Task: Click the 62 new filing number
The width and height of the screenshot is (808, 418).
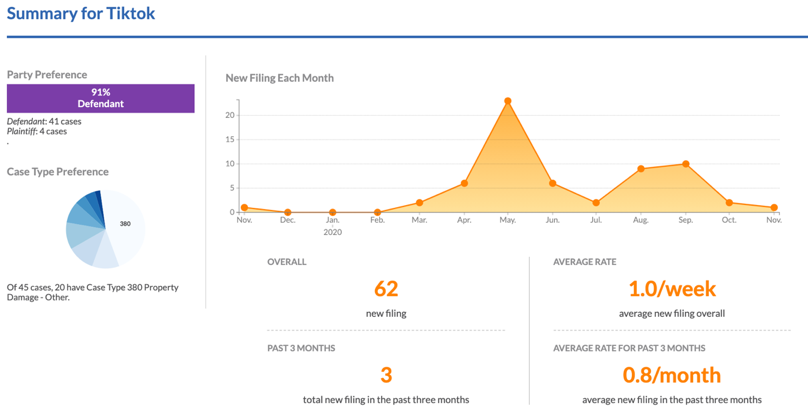Action: point(386,289)
